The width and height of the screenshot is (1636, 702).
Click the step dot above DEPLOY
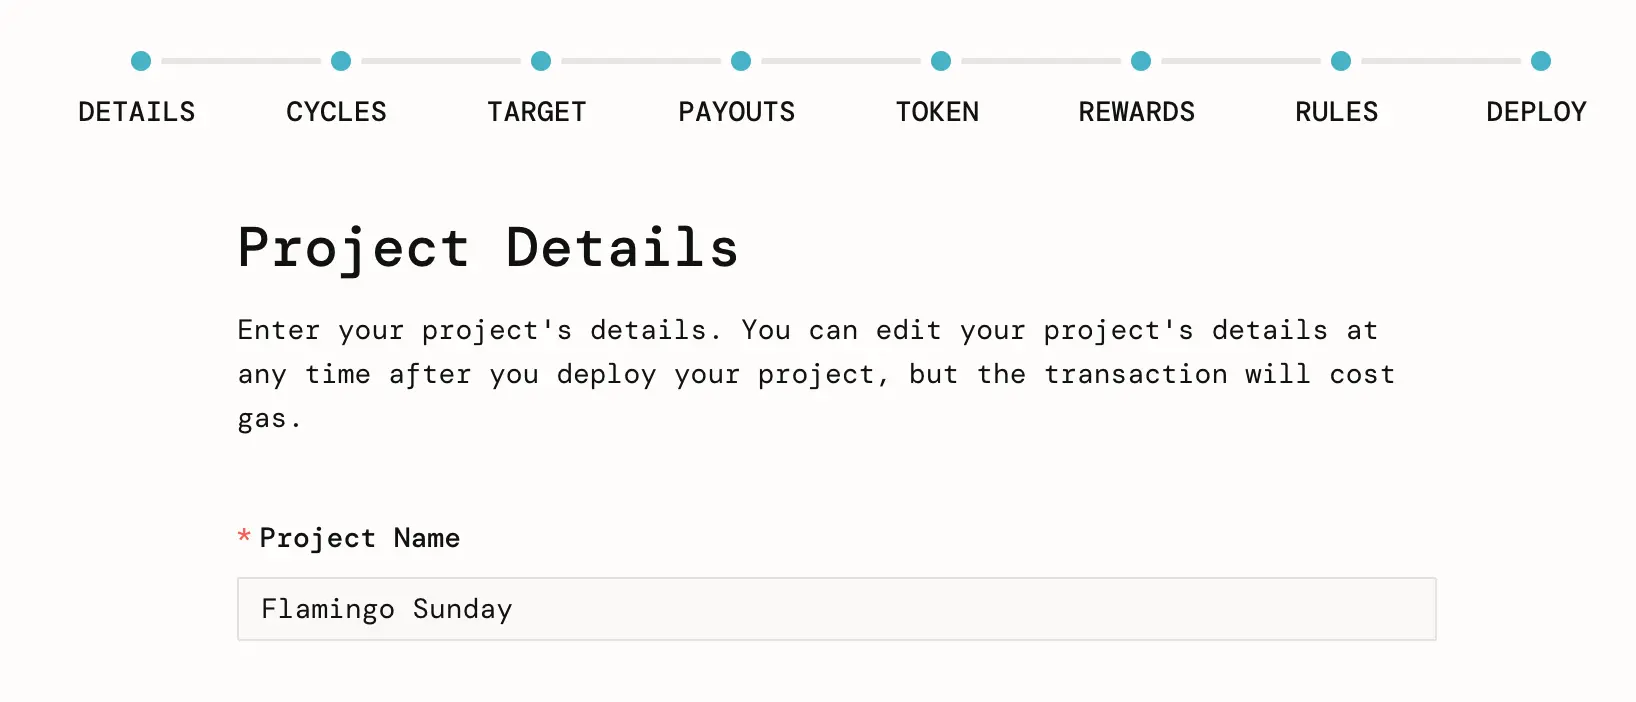point(1541,61)
